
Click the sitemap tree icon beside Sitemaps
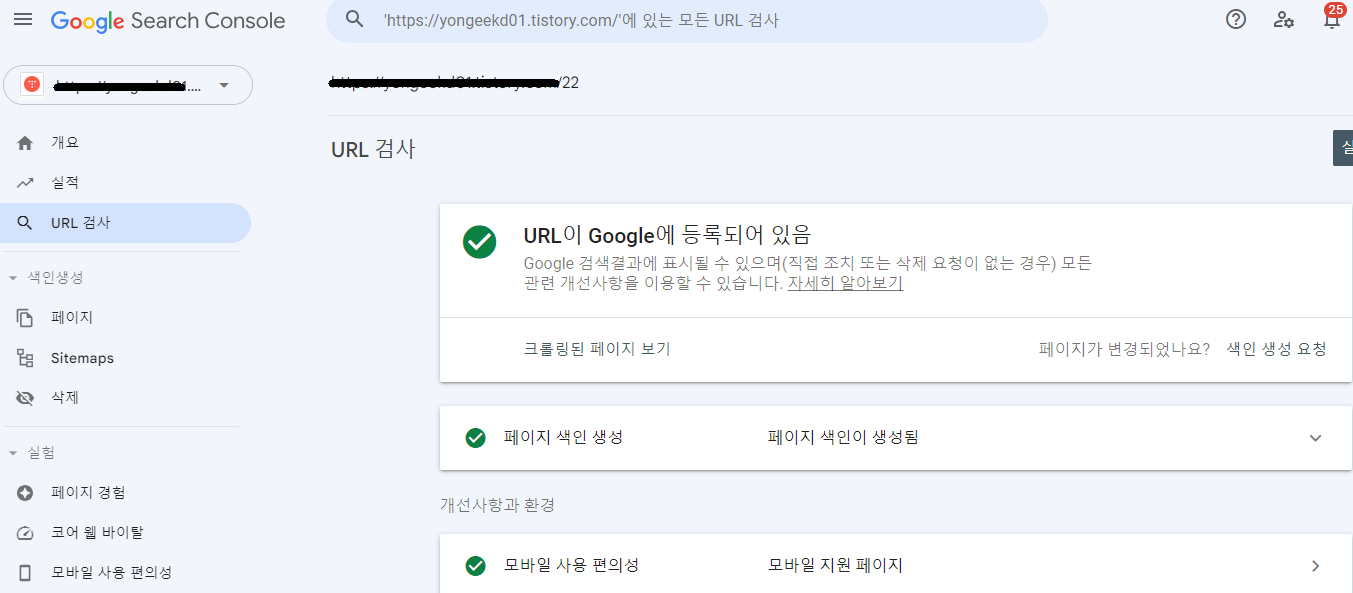tap(26, 358)
